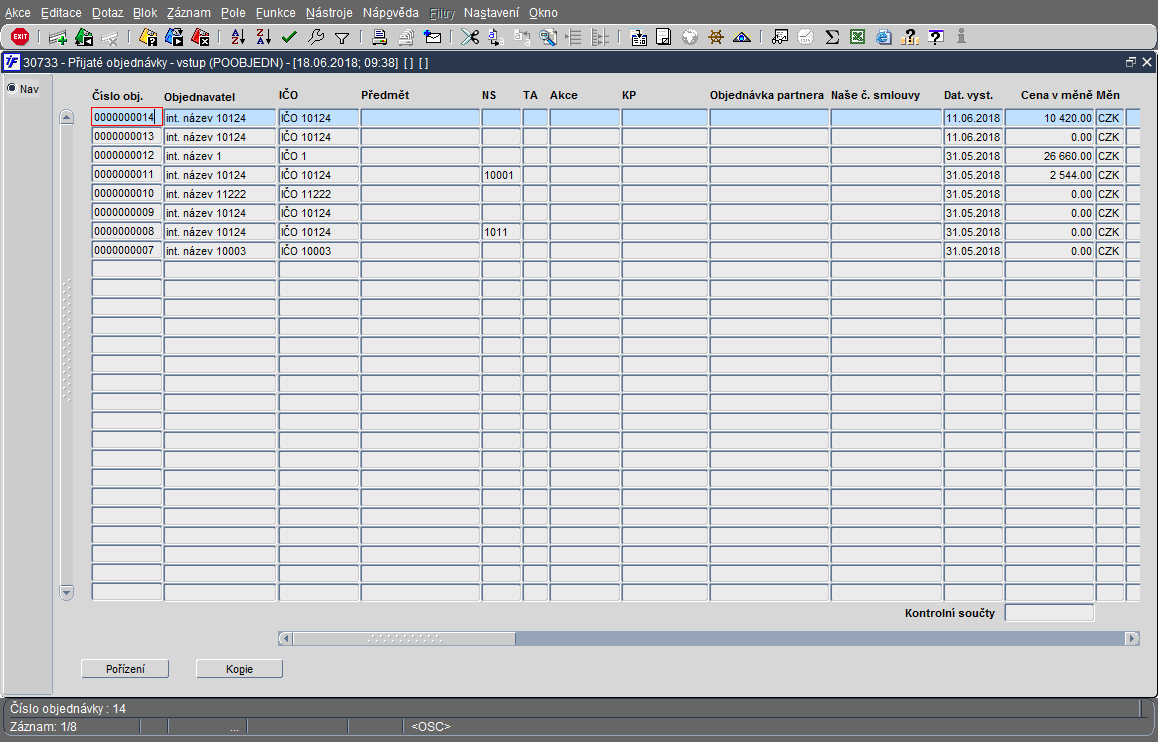
Task: Click the copy text icon beside the scissors
Action: pyautogui.click(x=496, y=37)
